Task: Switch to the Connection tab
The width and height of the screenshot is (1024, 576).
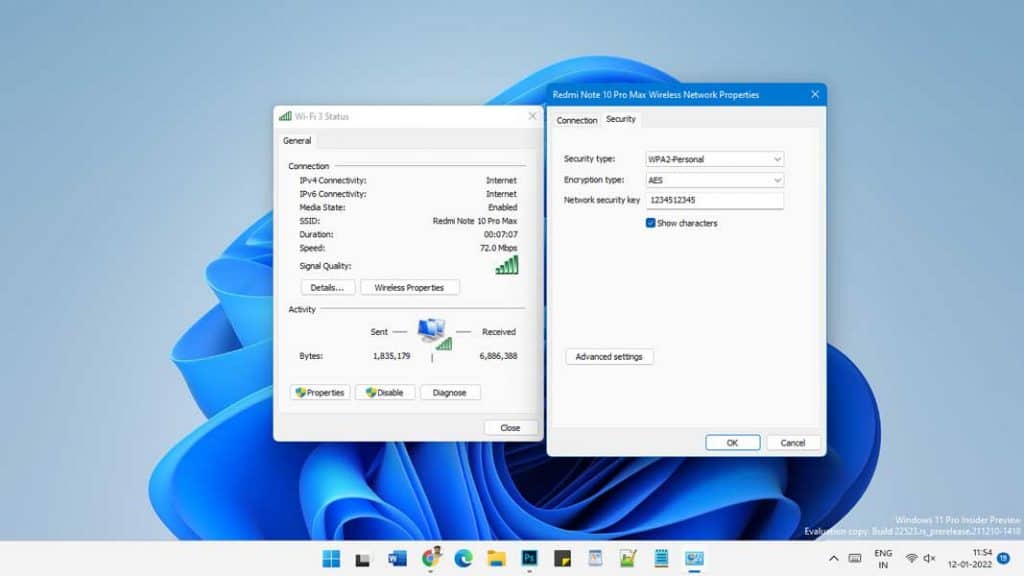Action: 576,120
